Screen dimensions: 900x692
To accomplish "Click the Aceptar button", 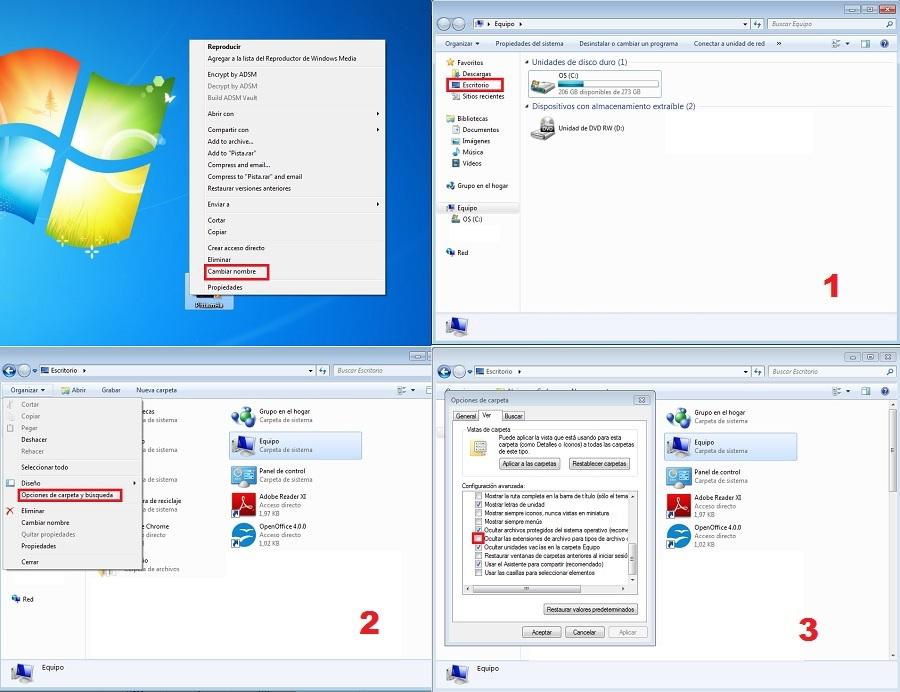I will 541,632.
